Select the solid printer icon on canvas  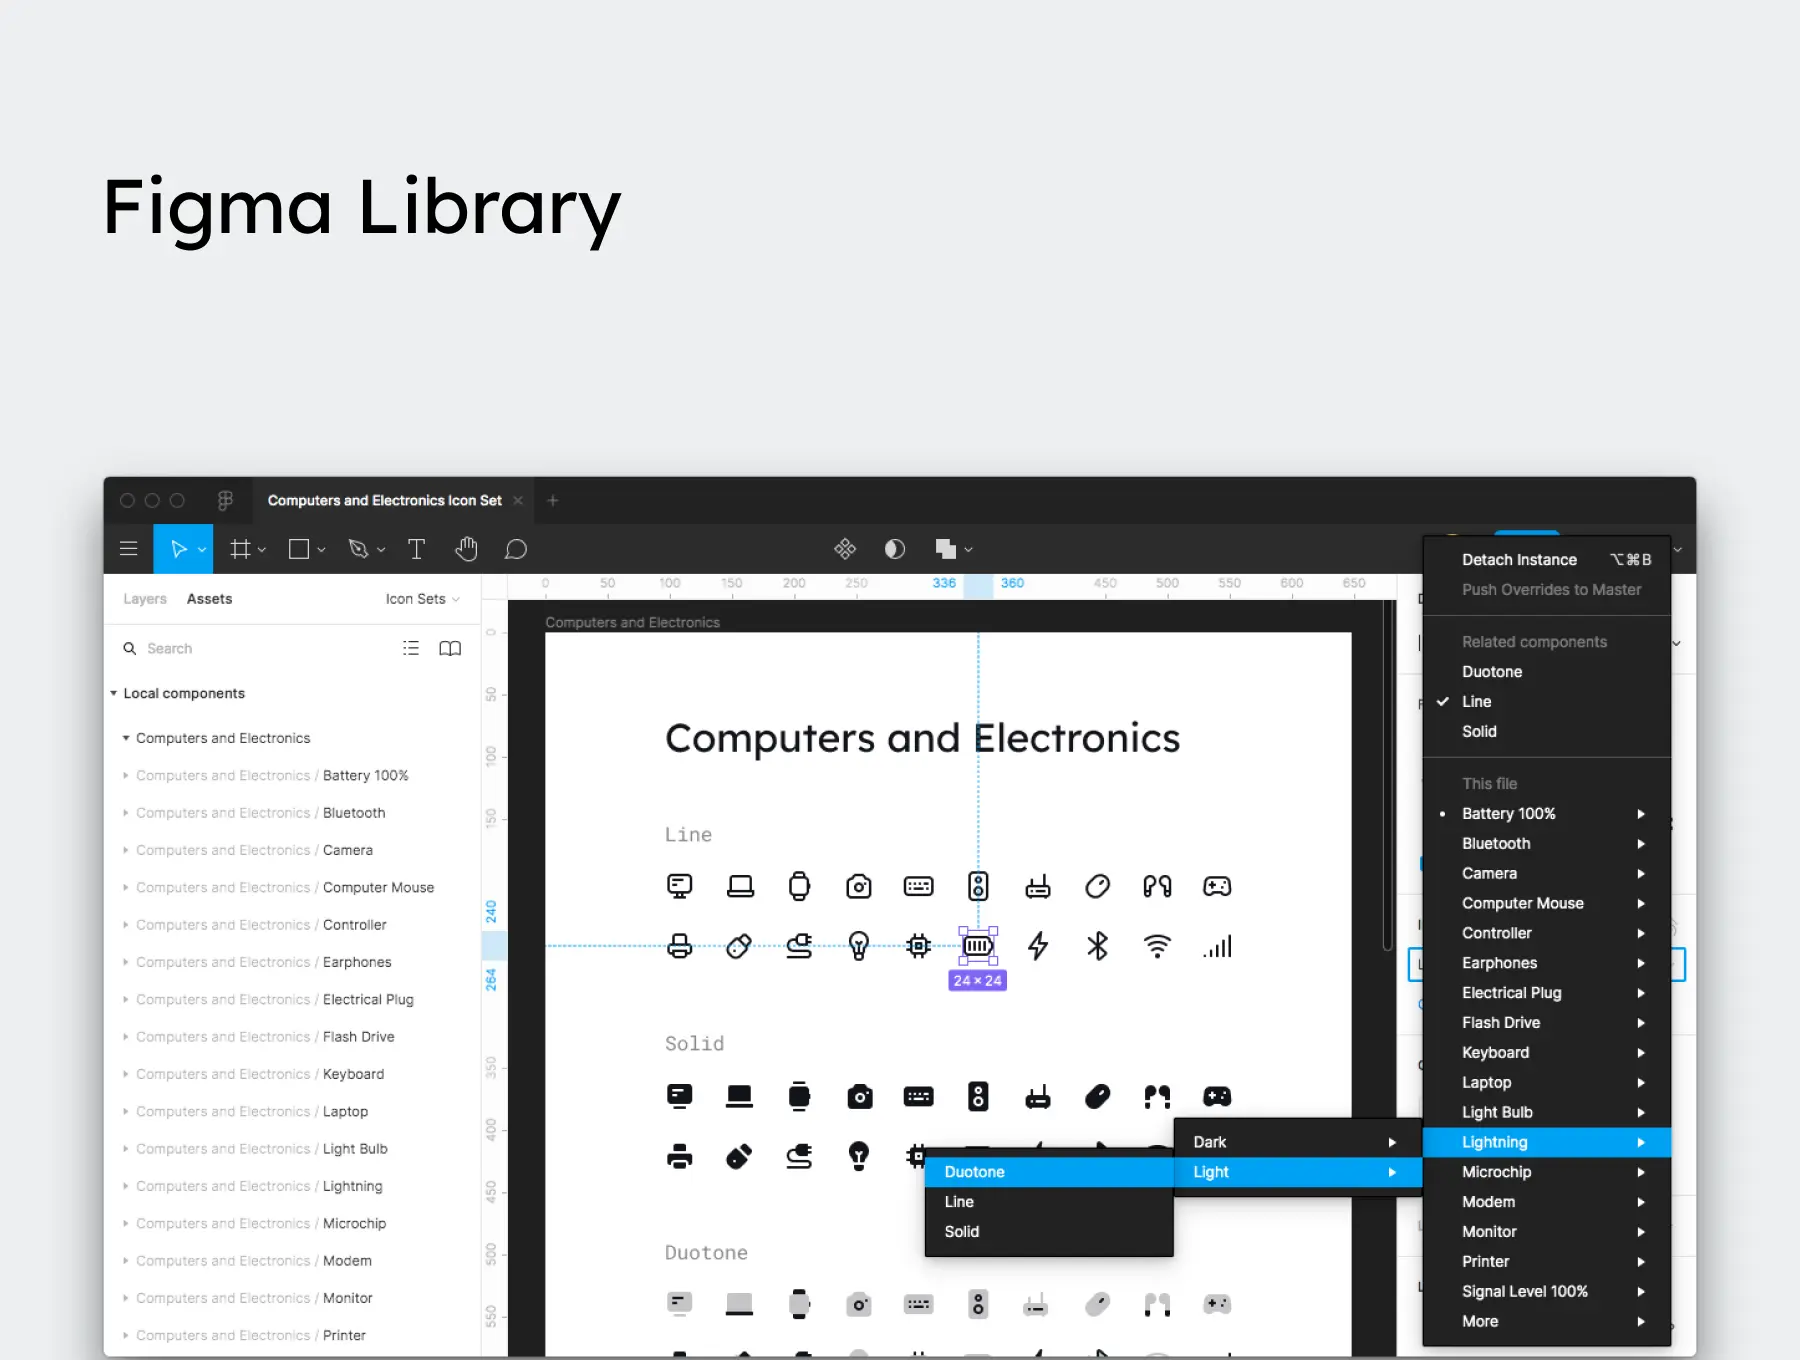tap(680, 1157)
